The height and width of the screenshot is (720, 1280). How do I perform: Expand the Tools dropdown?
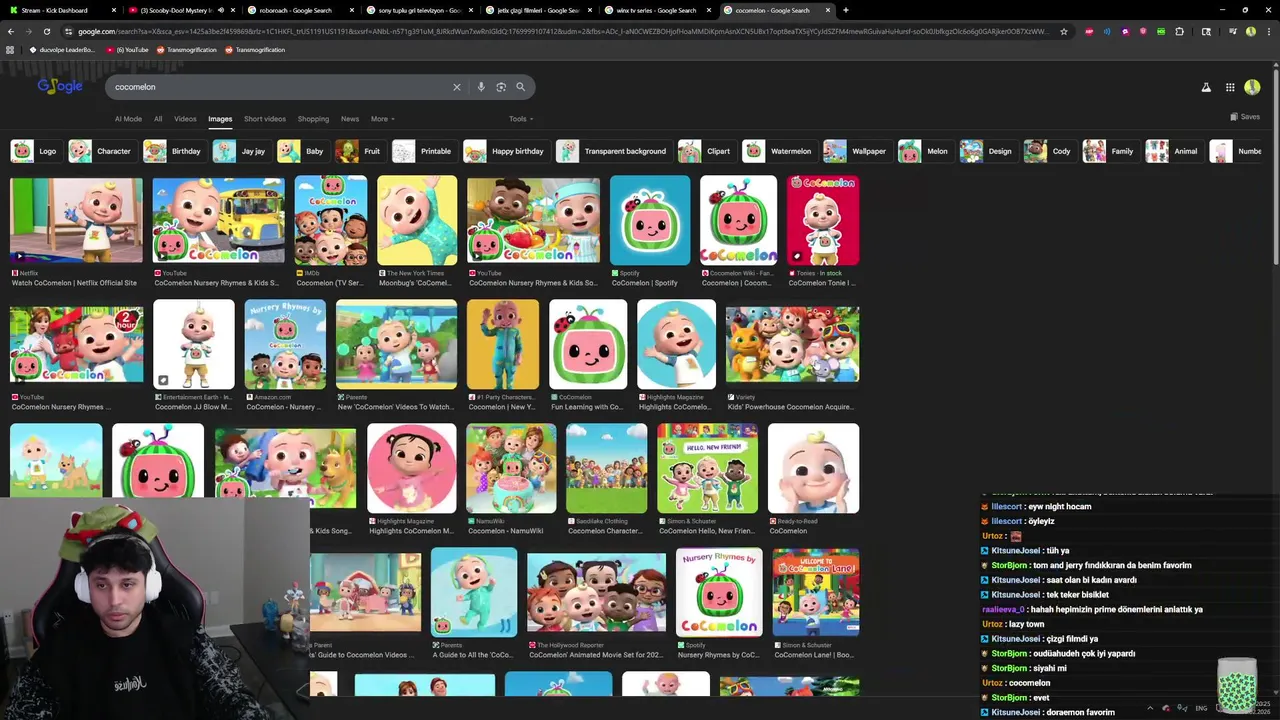pyautogui.click(x=521, y=119)
